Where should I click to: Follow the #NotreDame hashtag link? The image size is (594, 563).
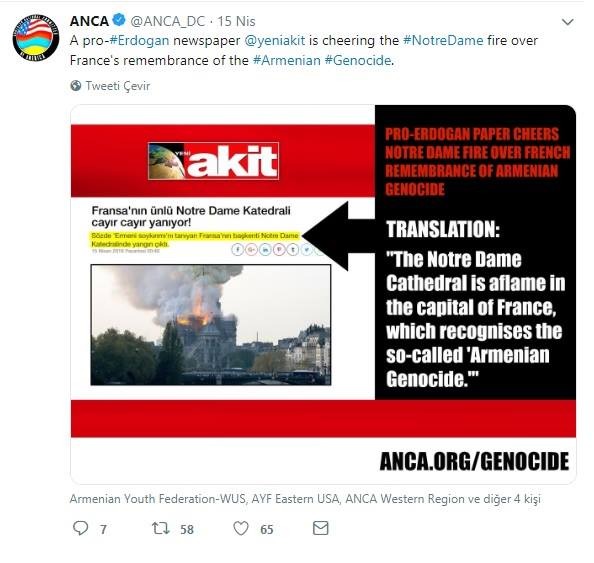(443, 41)
